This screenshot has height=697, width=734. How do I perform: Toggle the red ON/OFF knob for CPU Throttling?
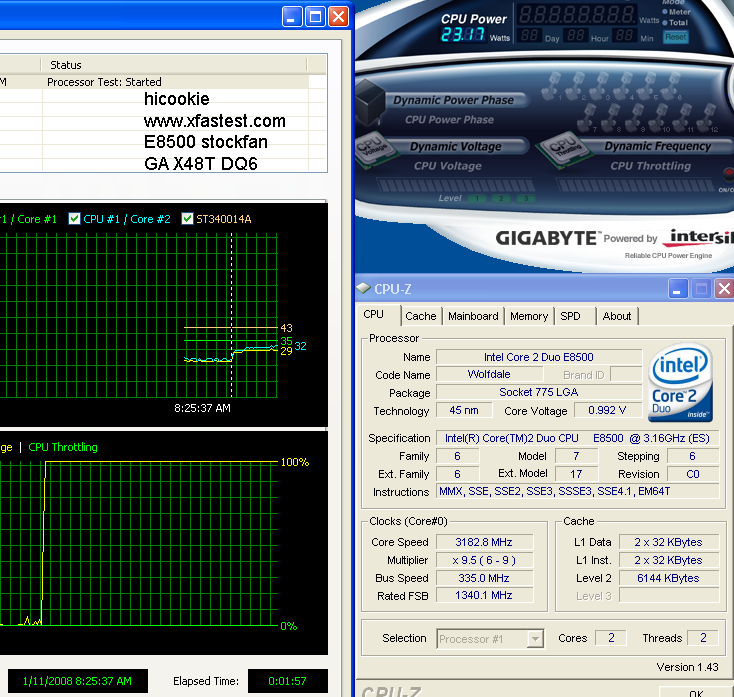pos(728,175)
